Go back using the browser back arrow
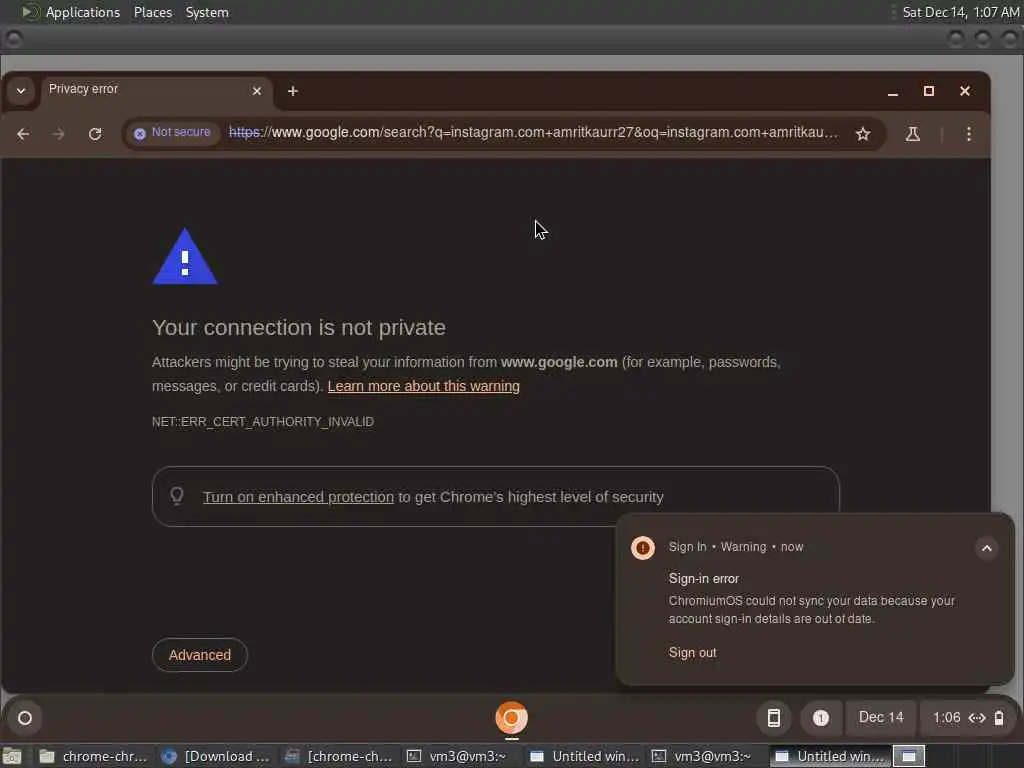The height and width of the screenshot is (768, 1024). (23, 134)
